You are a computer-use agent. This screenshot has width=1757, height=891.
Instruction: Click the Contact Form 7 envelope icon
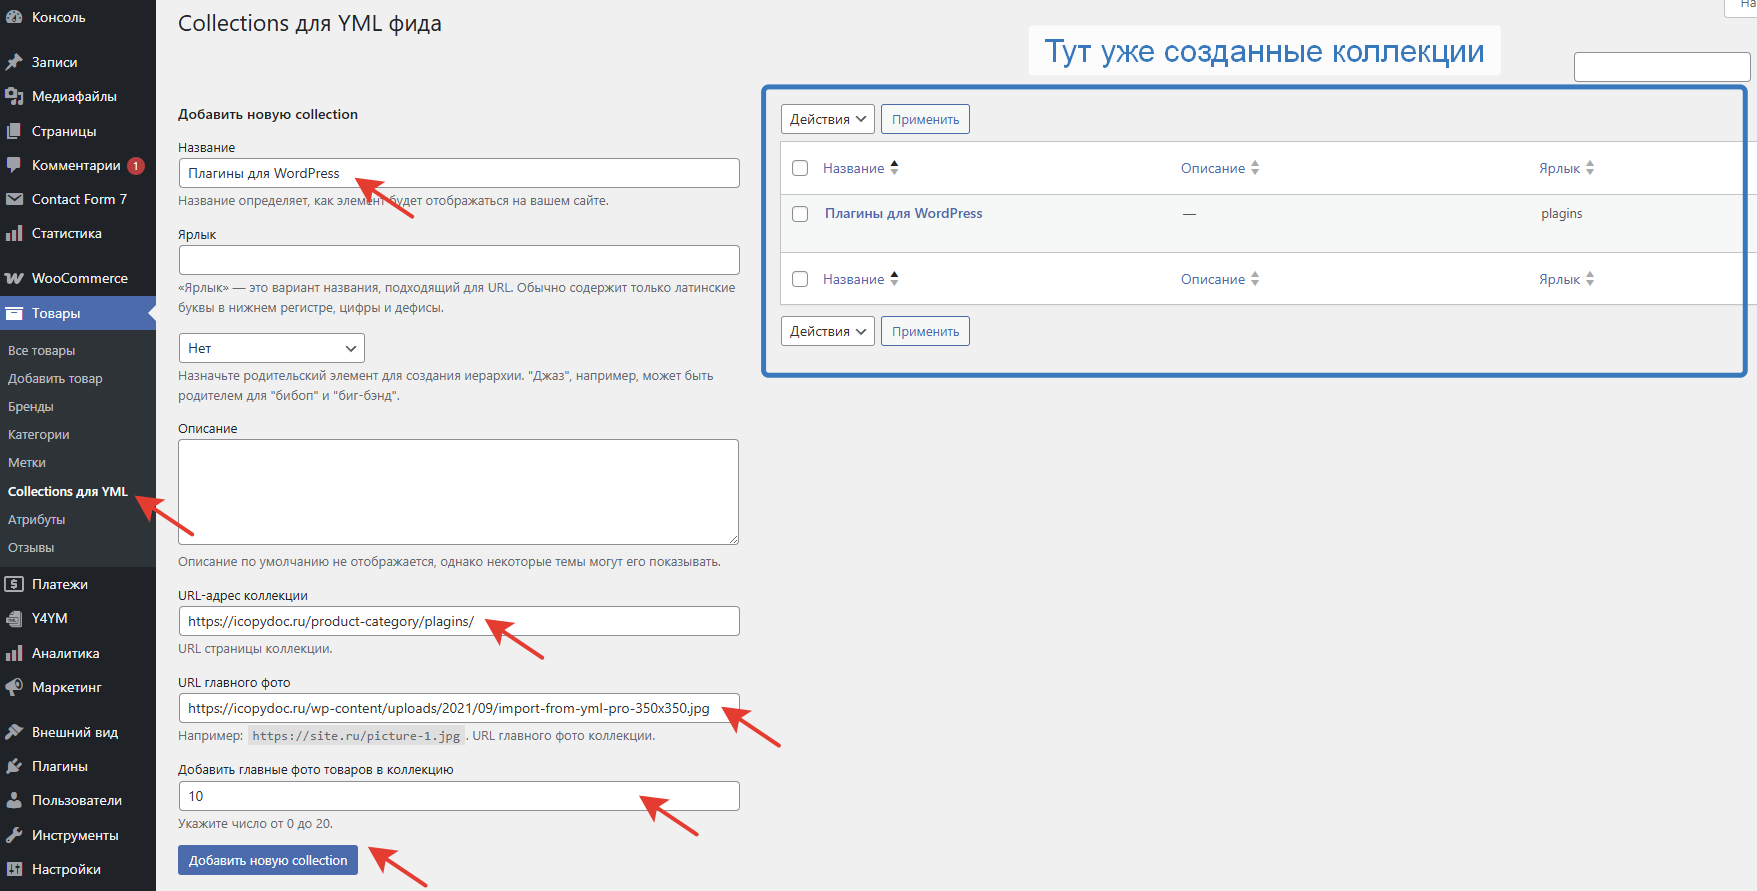coord(14,199)
